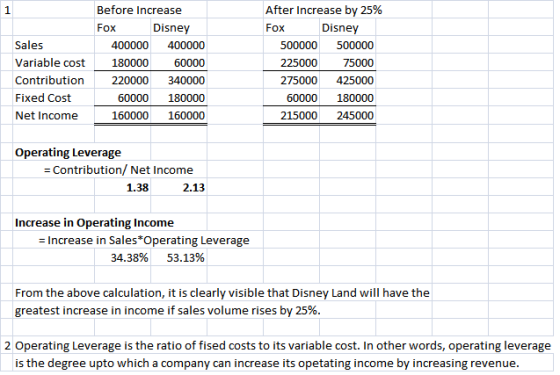
Task: Click Disney contribution 340000
Action: tap(186, 80)
